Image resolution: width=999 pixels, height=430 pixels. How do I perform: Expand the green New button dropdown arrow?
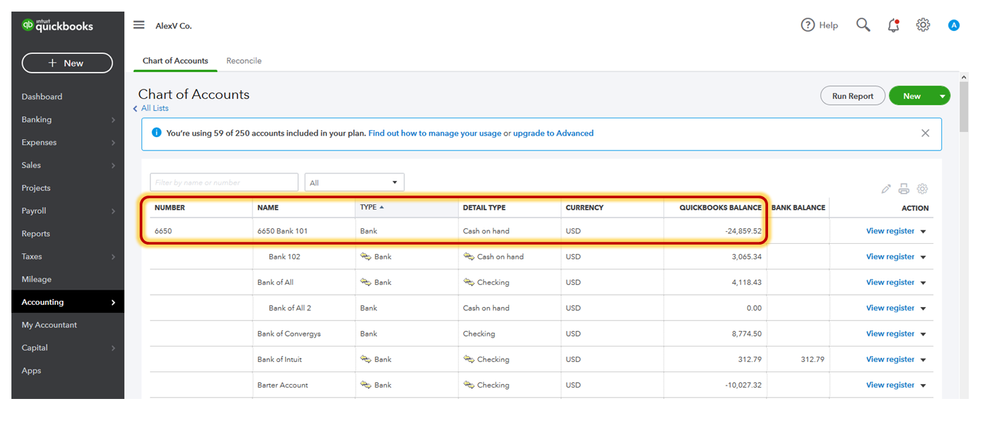point(942,96)
